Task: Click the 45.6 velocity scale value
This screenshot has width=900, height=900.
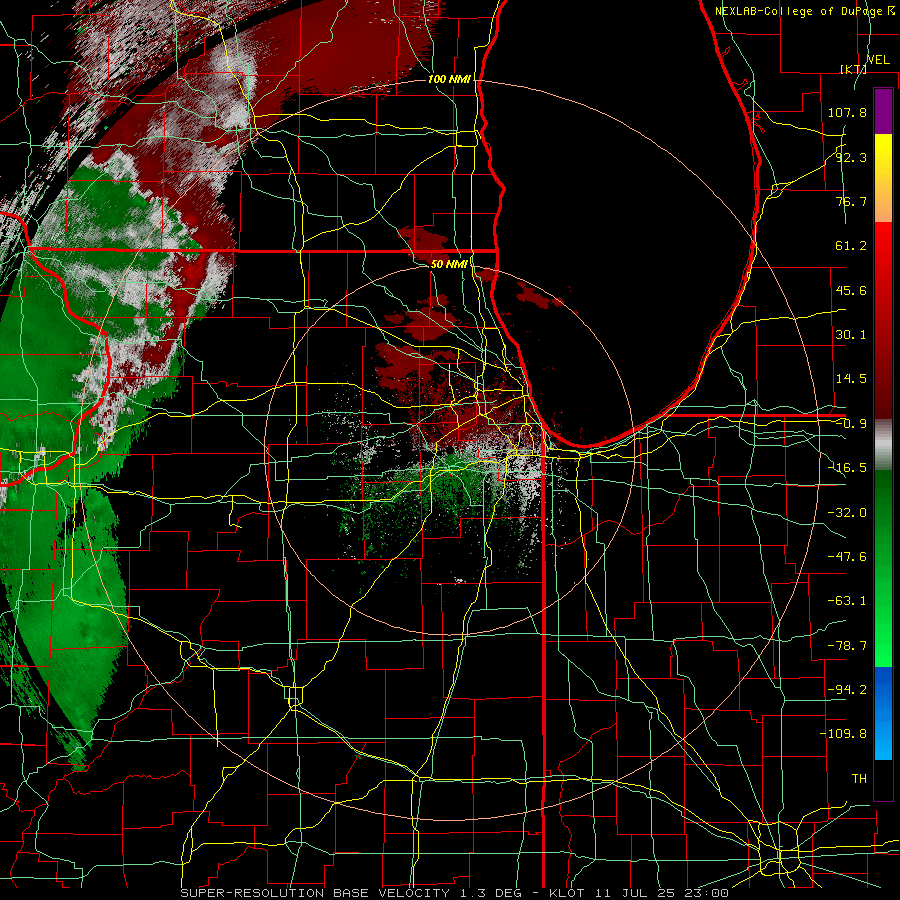Action: pyautogui.click(x=851, y=290)
